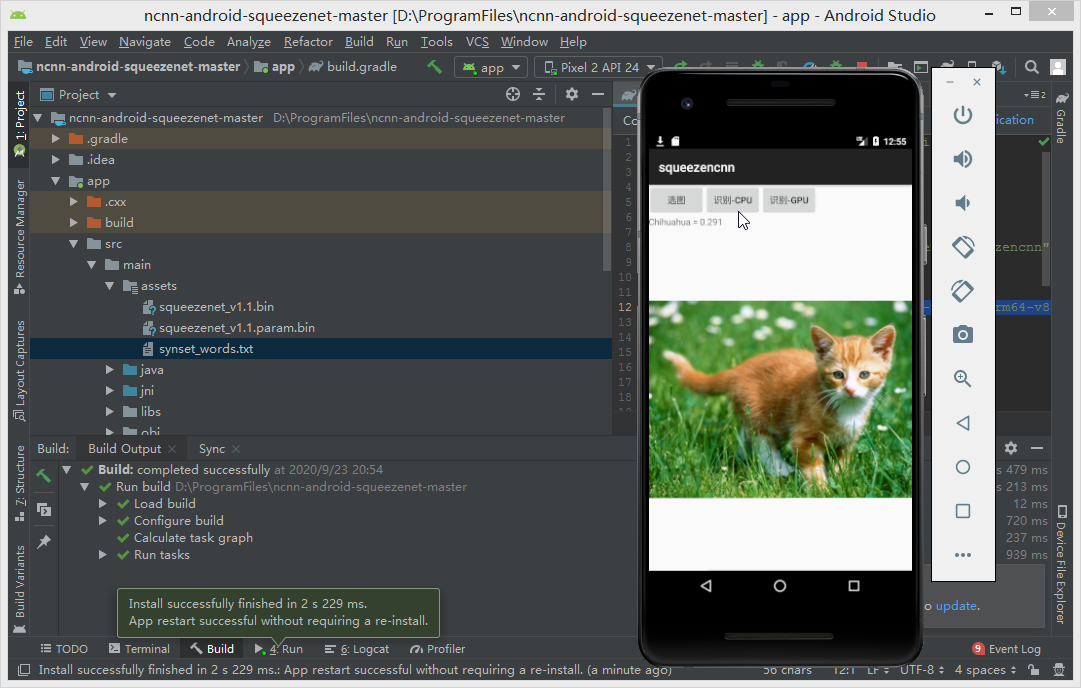This screenshot has height=688, width=1081.
Task: Hide the Project panel with minus icon
Action: [x=598, y=94]
